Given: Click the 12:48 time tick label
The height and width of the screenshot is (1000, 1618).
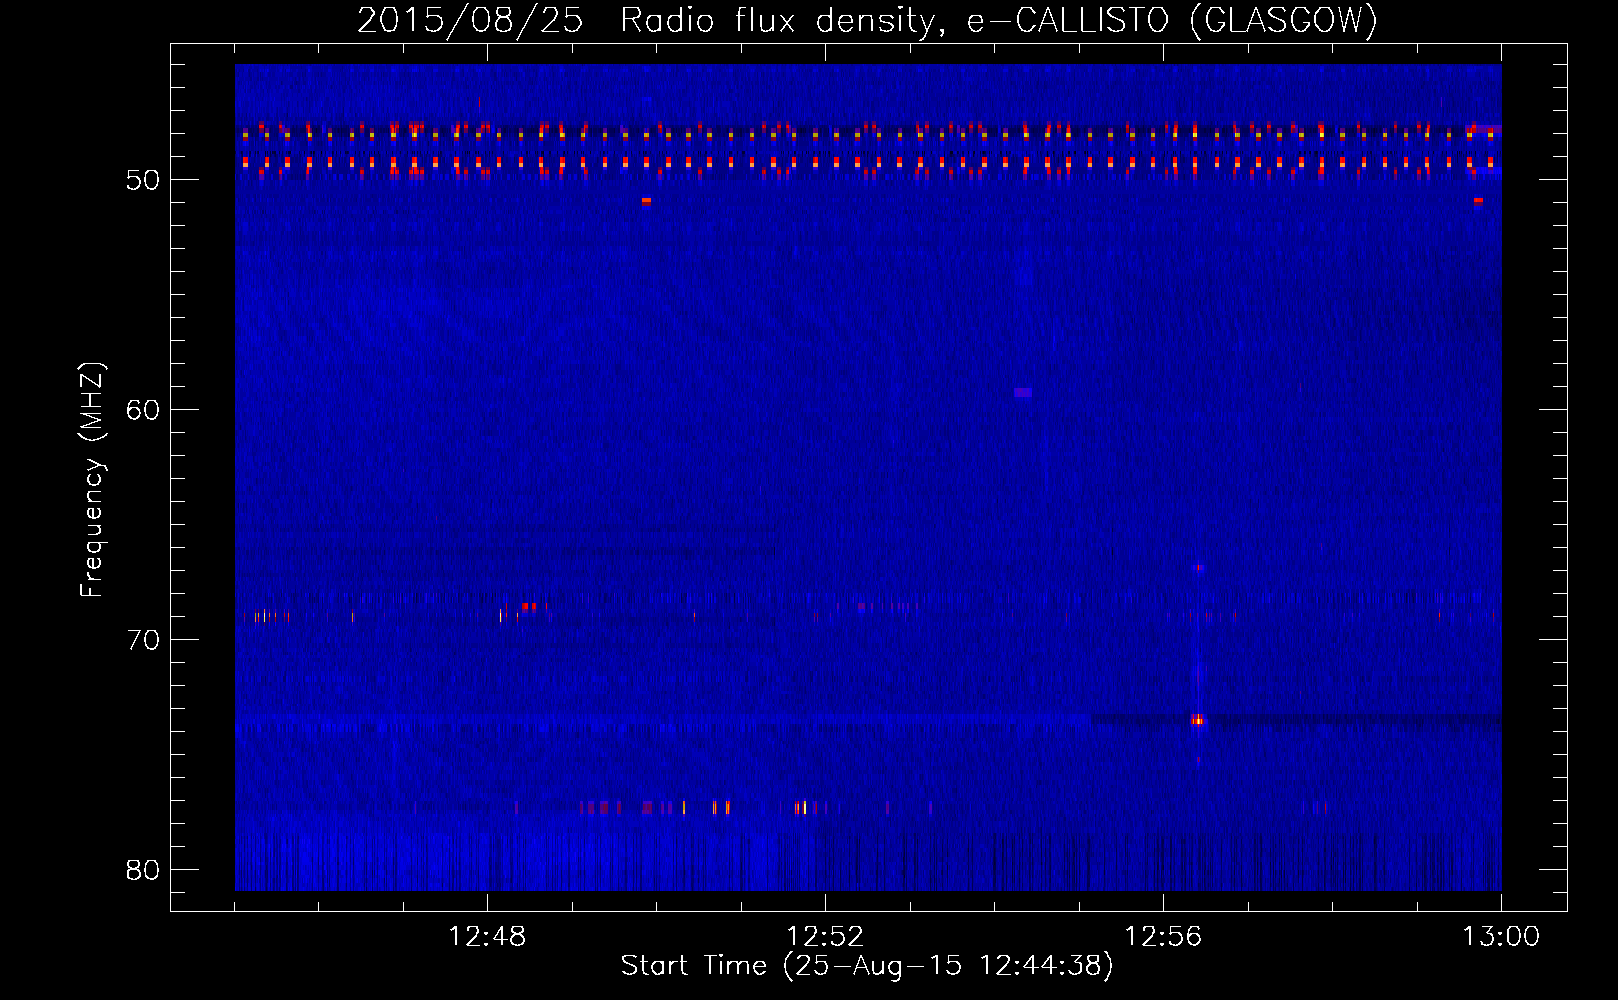Looking at the screenshot, I should (487, 937).
